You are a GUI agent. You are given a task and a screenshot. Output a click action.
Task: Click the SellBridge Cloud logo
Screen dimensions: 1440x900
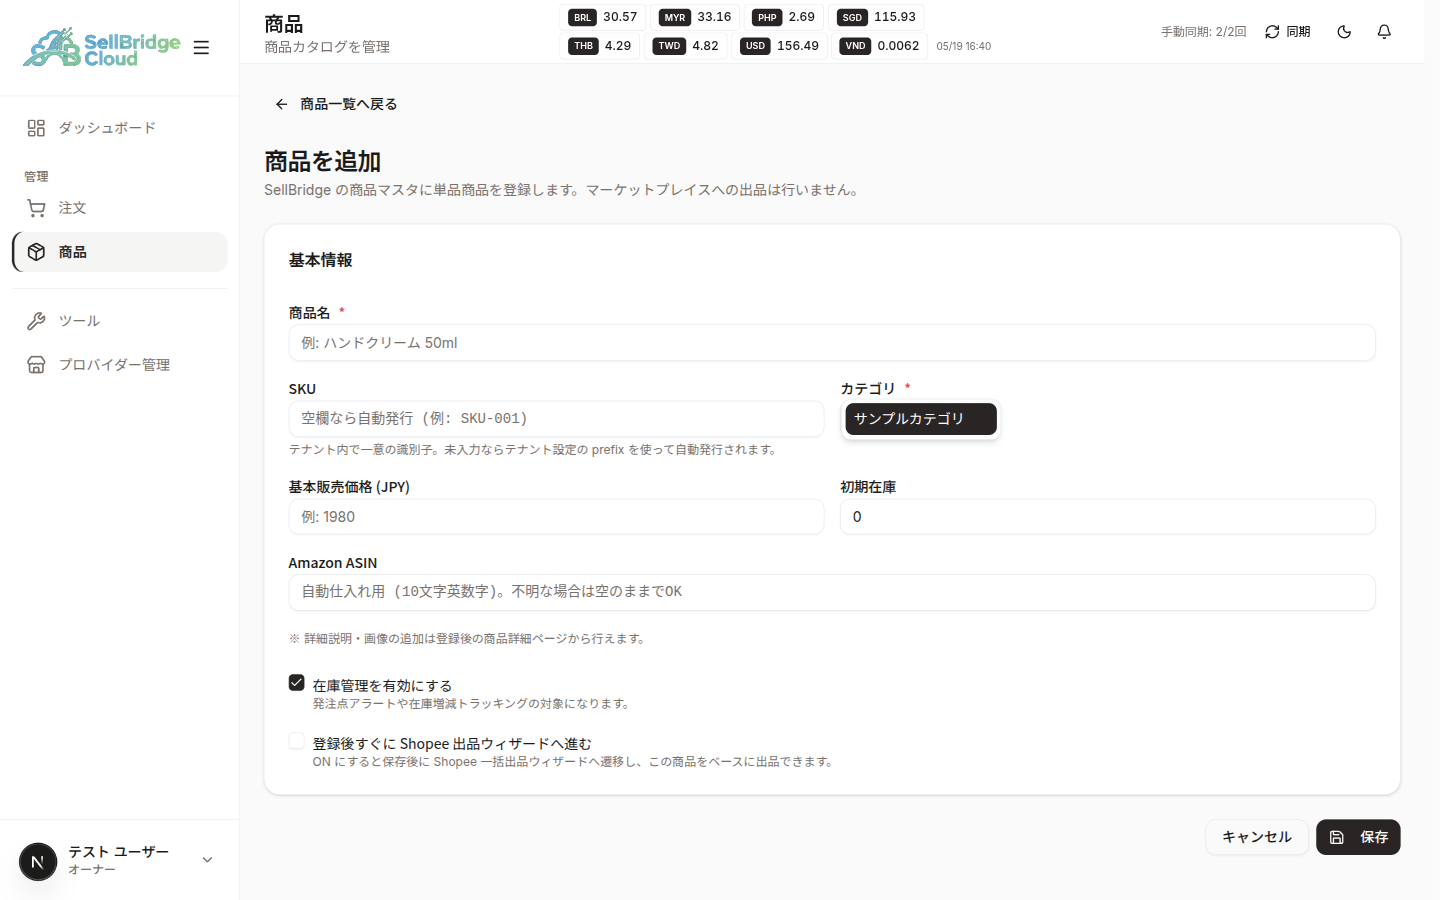pyautogui.click(x=102, y=48)
